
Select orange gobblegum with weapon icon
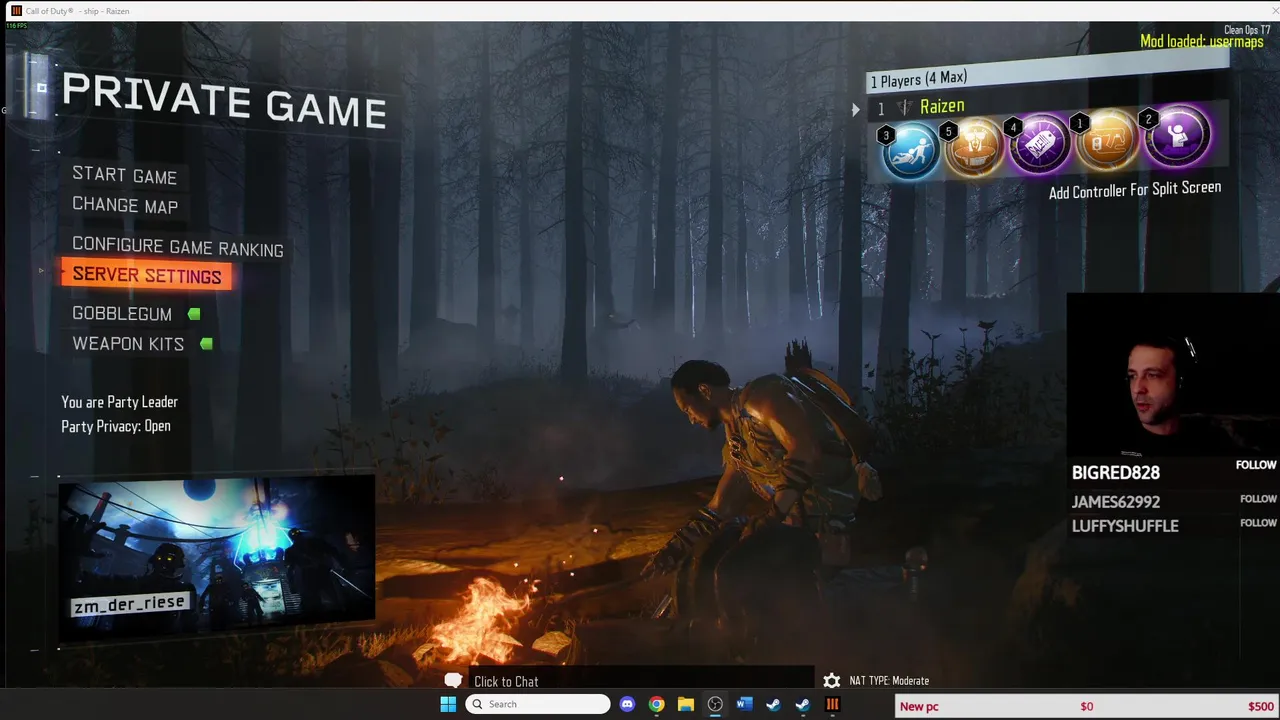coord(1108,138)
